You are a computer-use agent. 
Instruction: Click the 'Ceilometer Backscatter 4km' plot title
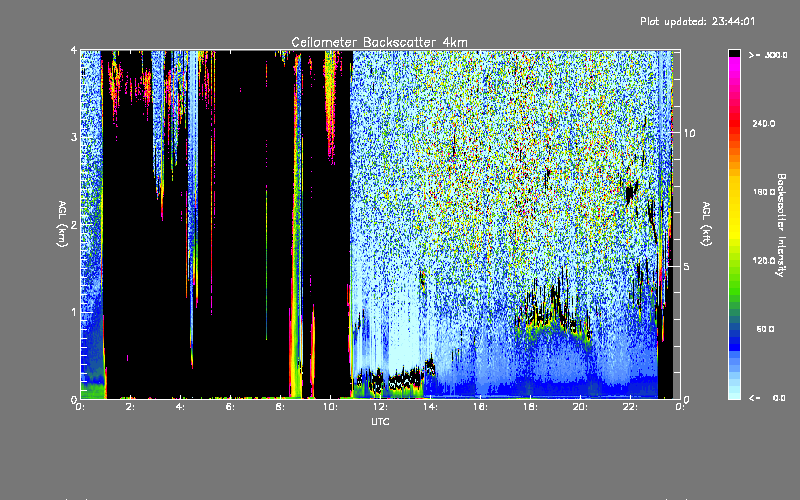coord(379,42)
